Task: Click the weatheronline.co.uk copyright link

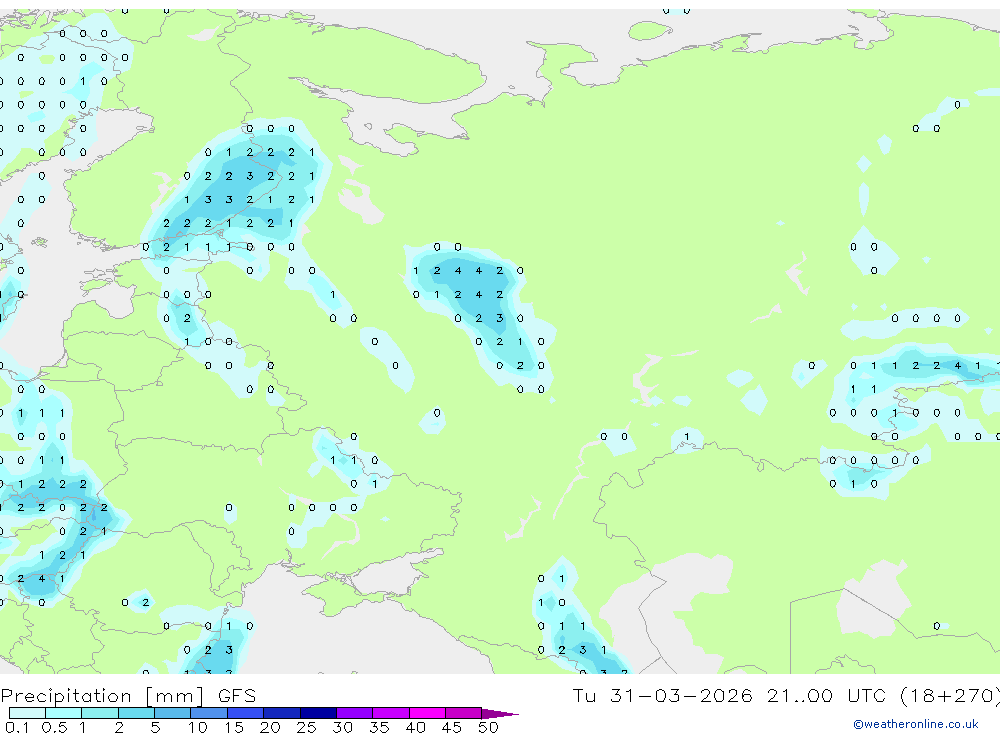Action: point(916,724)
